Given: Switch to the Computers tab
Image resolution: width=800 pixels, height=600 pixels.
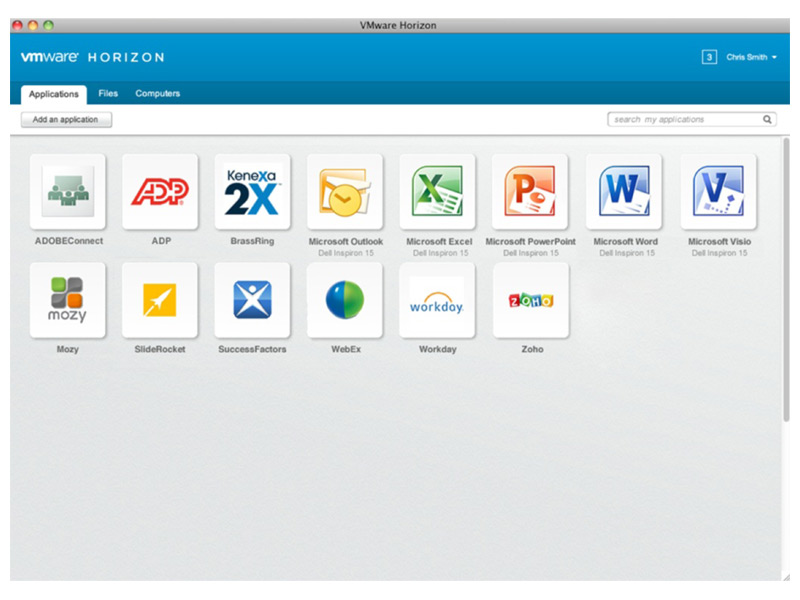Looking at the screenshot, I should click(x=158, y=93).
